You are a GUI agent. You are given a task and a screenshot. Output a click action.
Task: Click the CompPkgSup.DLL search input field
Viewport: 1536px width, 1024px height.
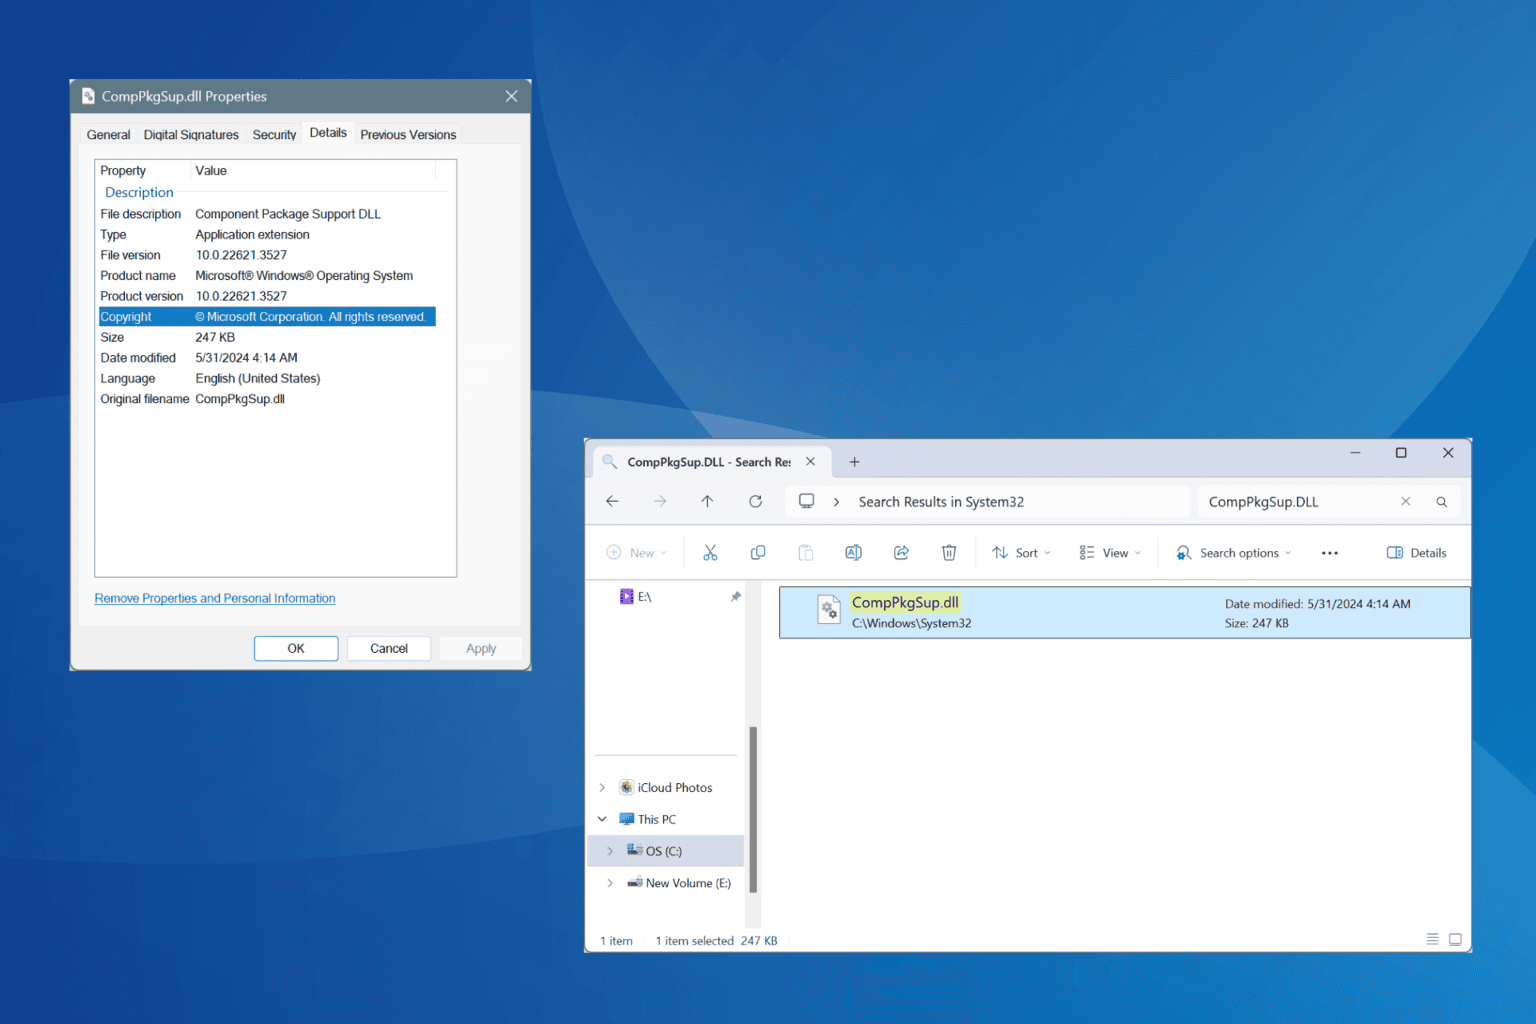click(1299, 502)
